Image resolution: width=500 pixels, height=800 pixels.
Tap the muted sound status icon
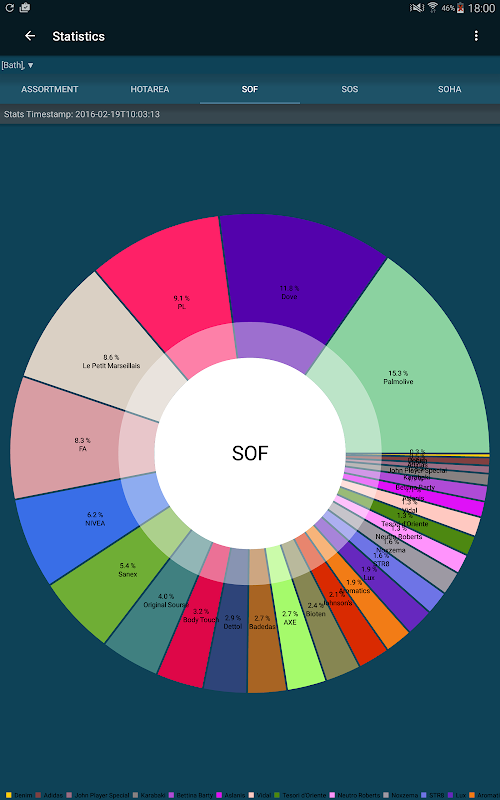(417, 8)
